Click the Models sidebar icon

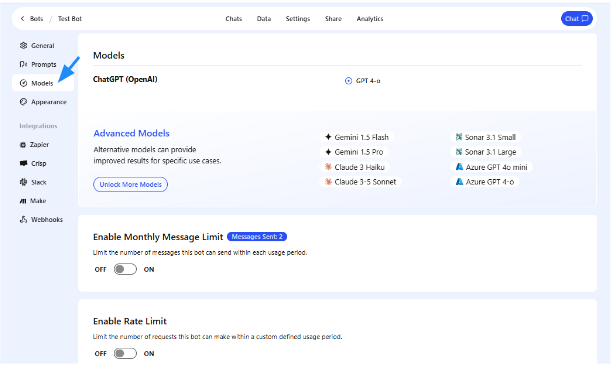(x=23, y=83)
